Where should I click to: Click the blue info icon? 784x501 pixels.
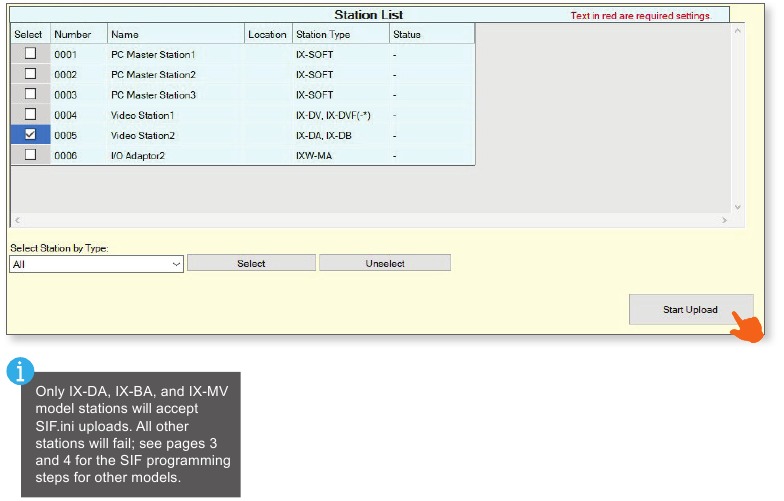tap(21, 370)
